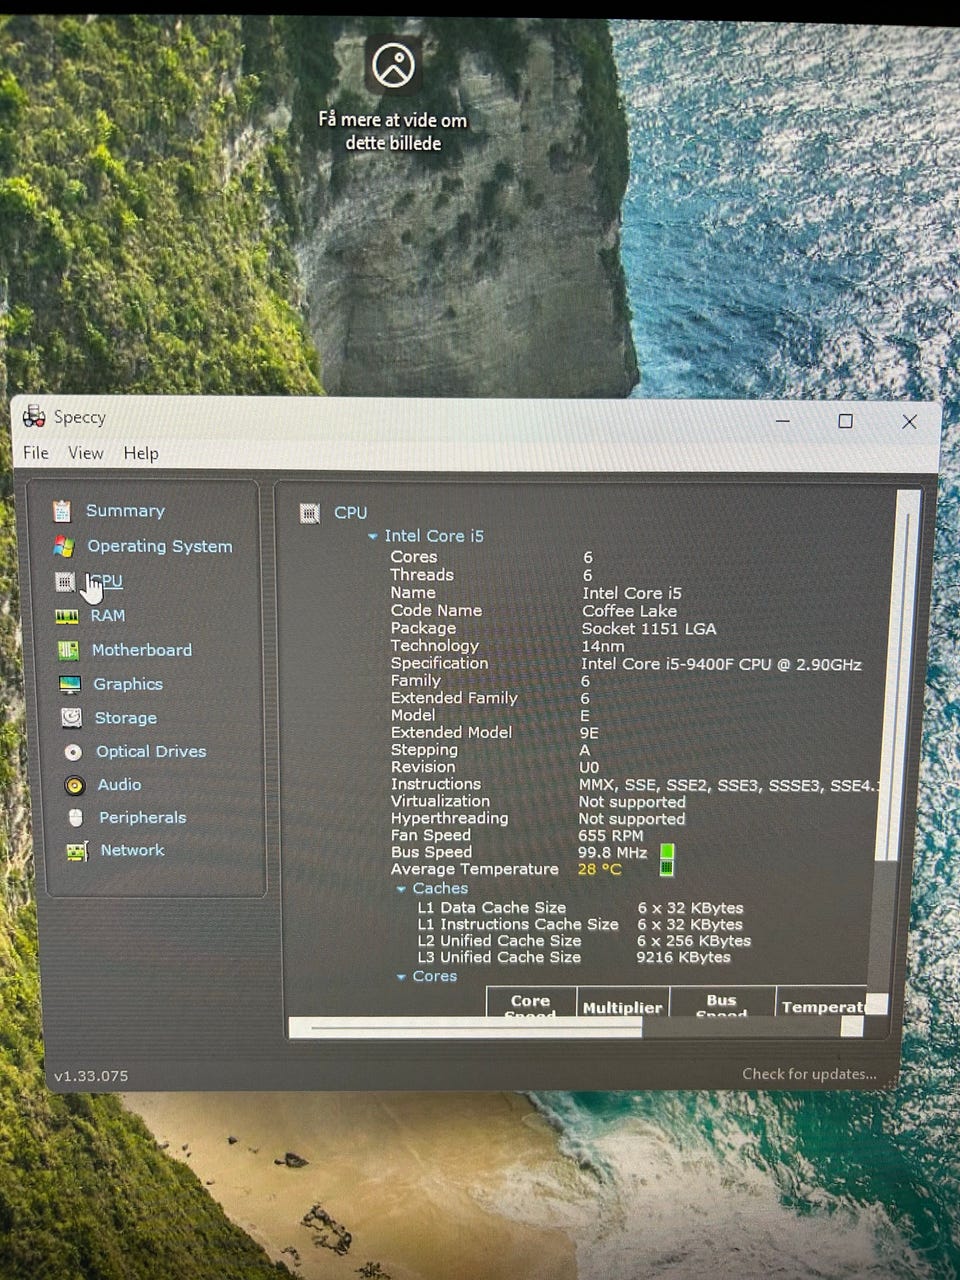Viewport: 960px width, 1280px height.
Task: Click the Intel Core i5-9400F specification value
Action: (721, 664)
